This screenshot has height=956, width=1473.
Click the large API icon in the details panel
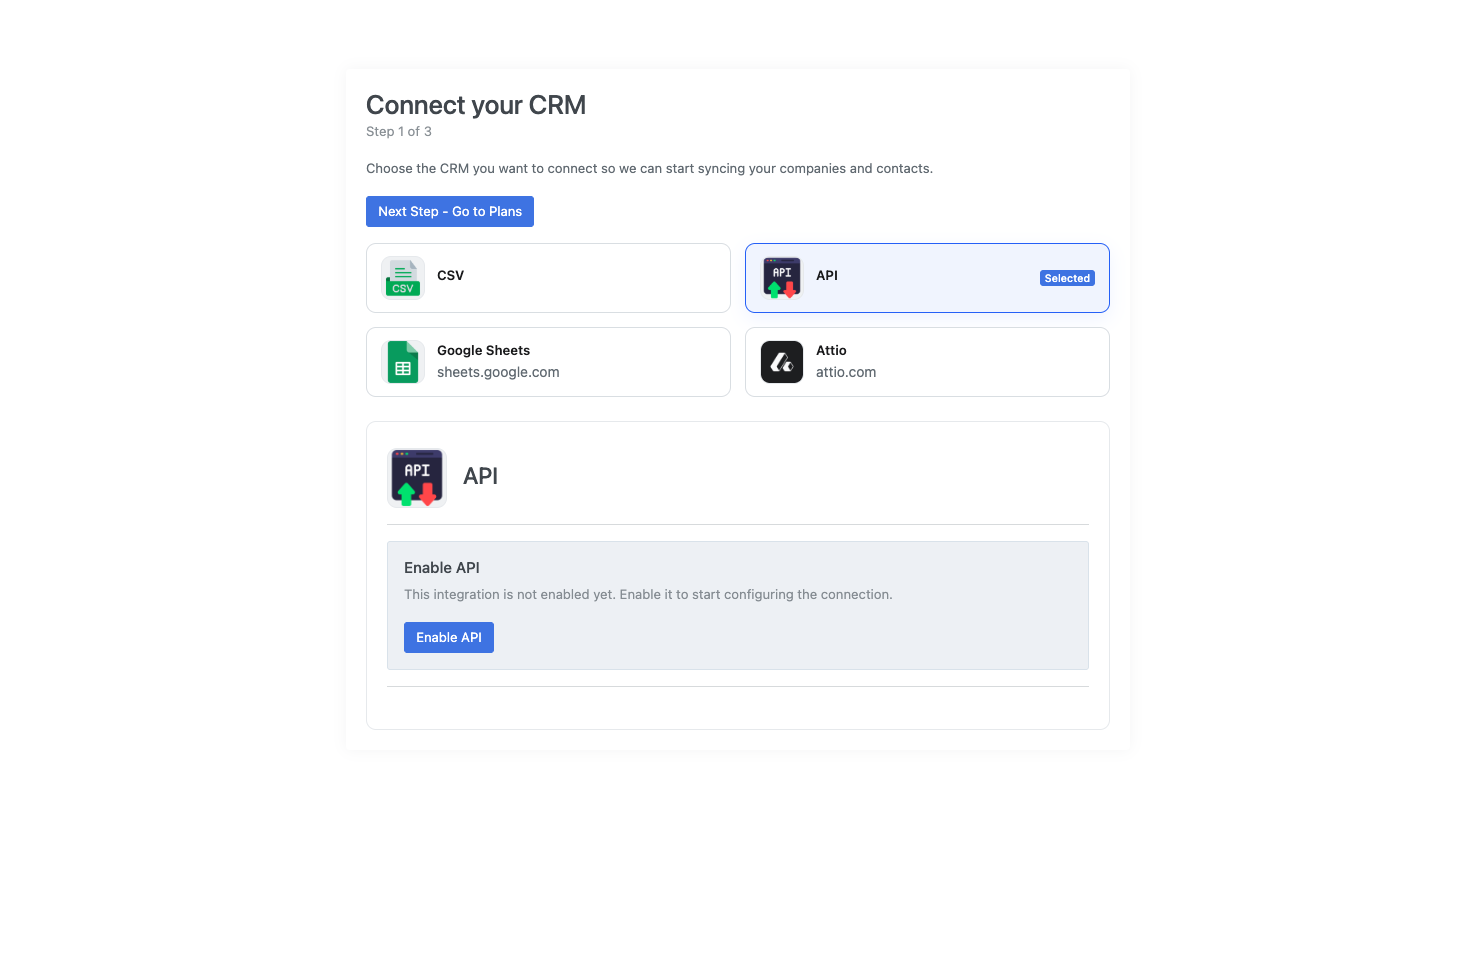[x=417, y=477]
